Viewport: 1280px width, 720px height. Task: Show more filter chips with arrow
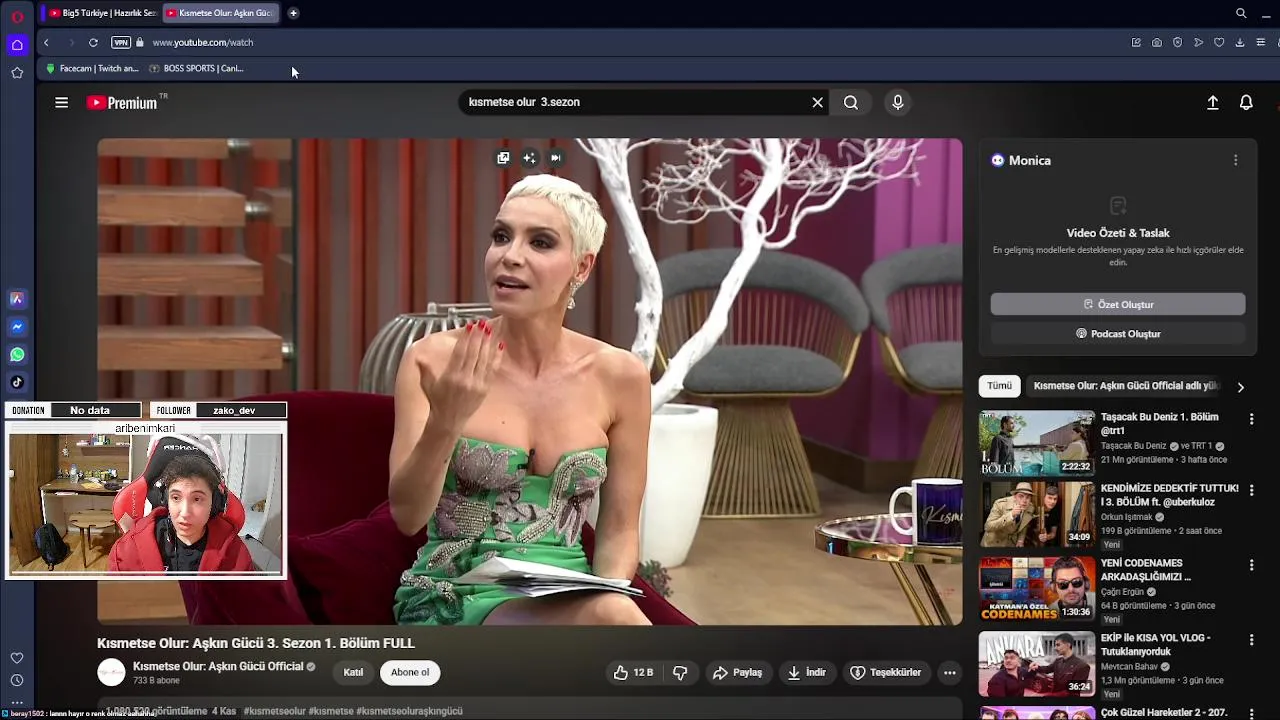pyautogui.click(x=1240, y=387)
